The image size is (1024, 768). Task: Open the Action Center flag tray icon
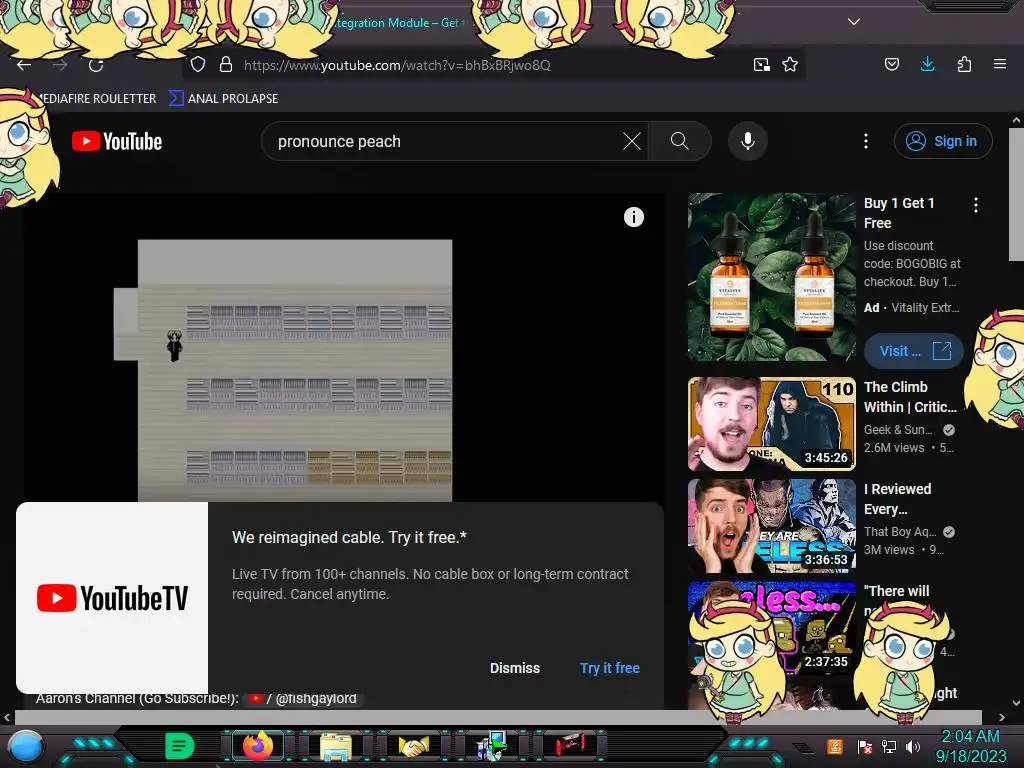pyautogui.click(x=864, y=747)
